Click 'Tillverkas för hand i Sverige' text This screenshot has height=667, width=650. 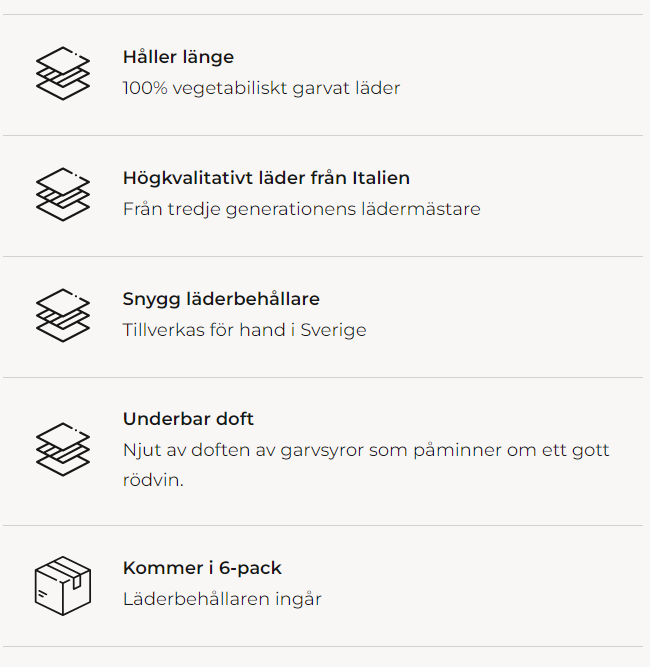point(244,330)
